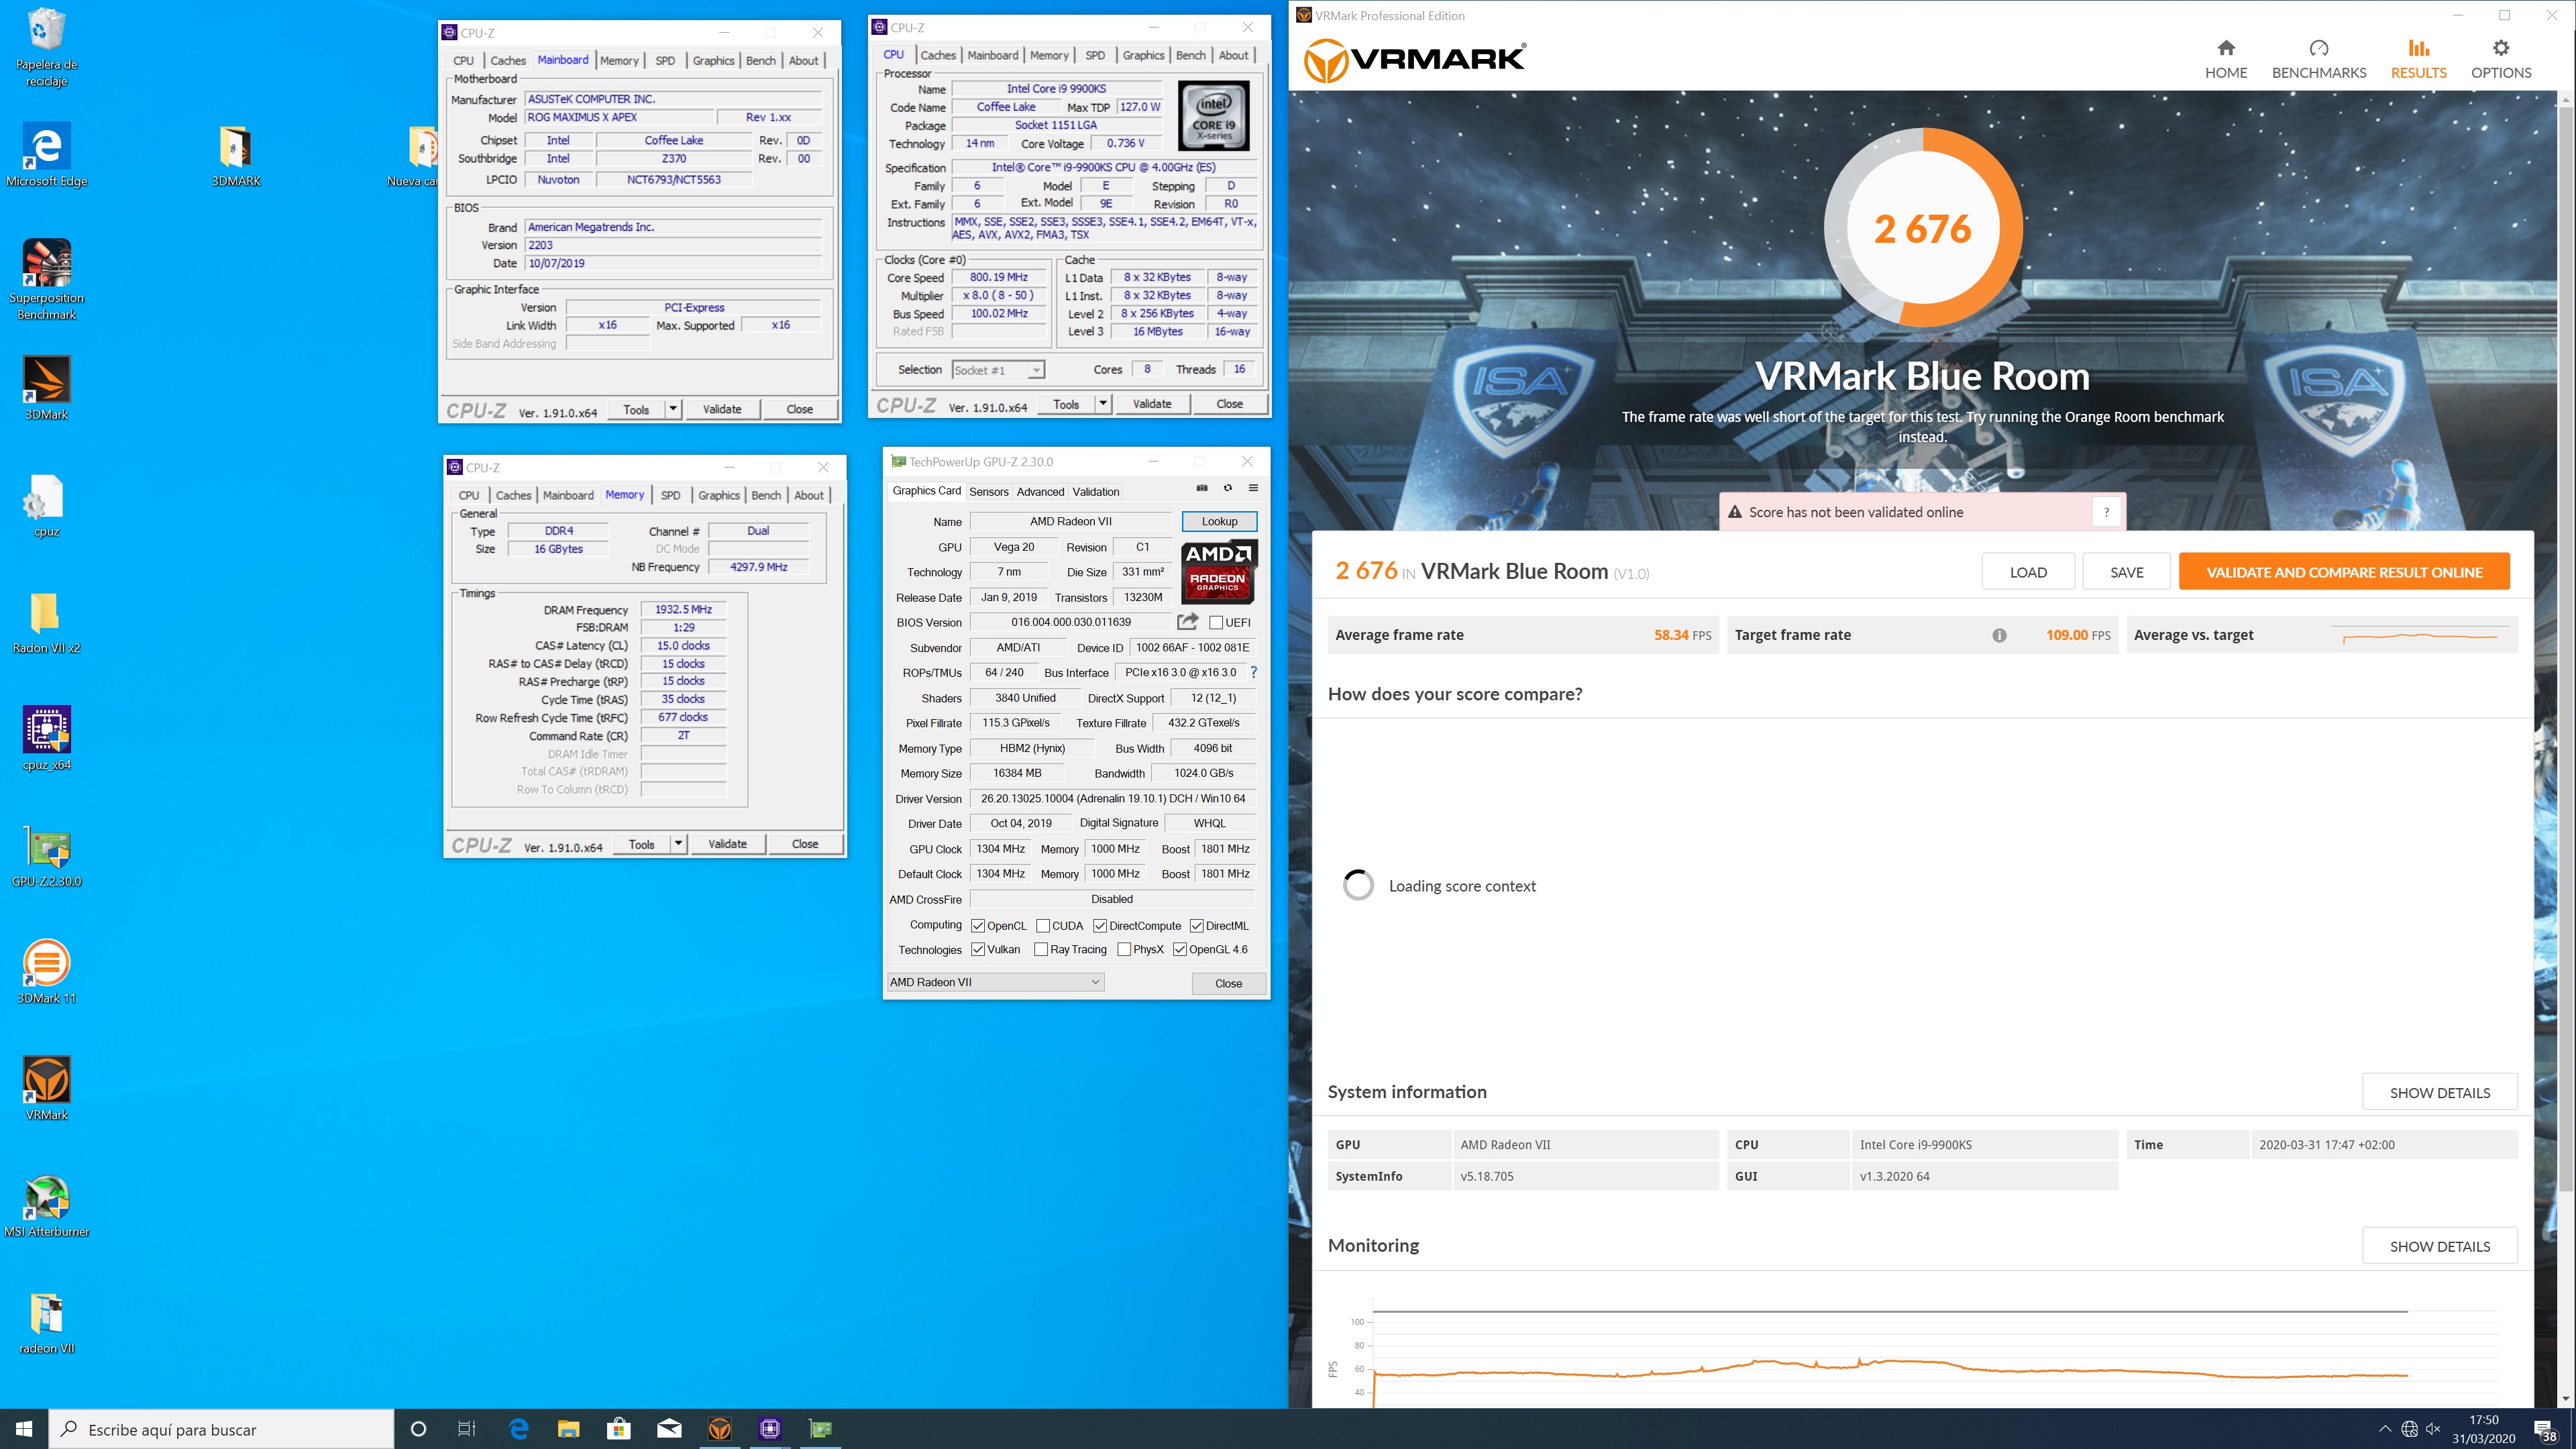Launch GPU-Z.2.30.0 from the desktop
This screenshot has height=1449, width=2576.
click(46, 856)
